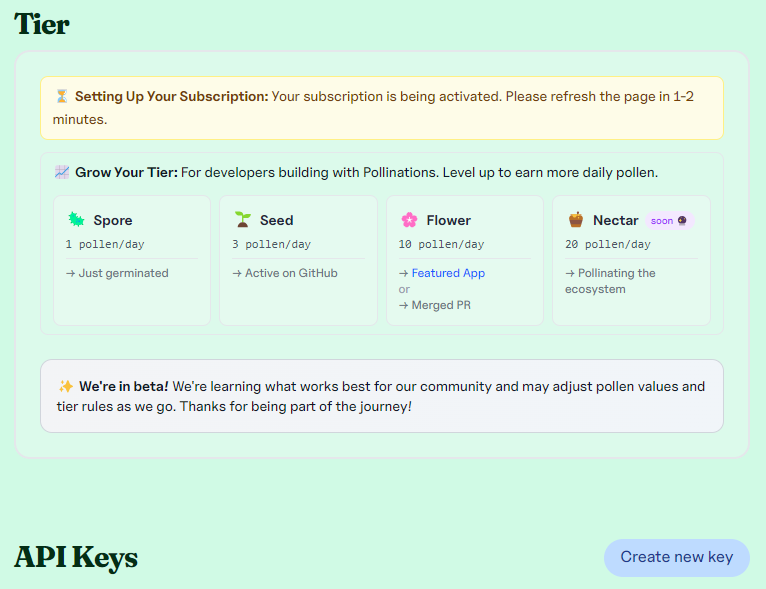Select the Seed tier name

(x=277, y=220)
